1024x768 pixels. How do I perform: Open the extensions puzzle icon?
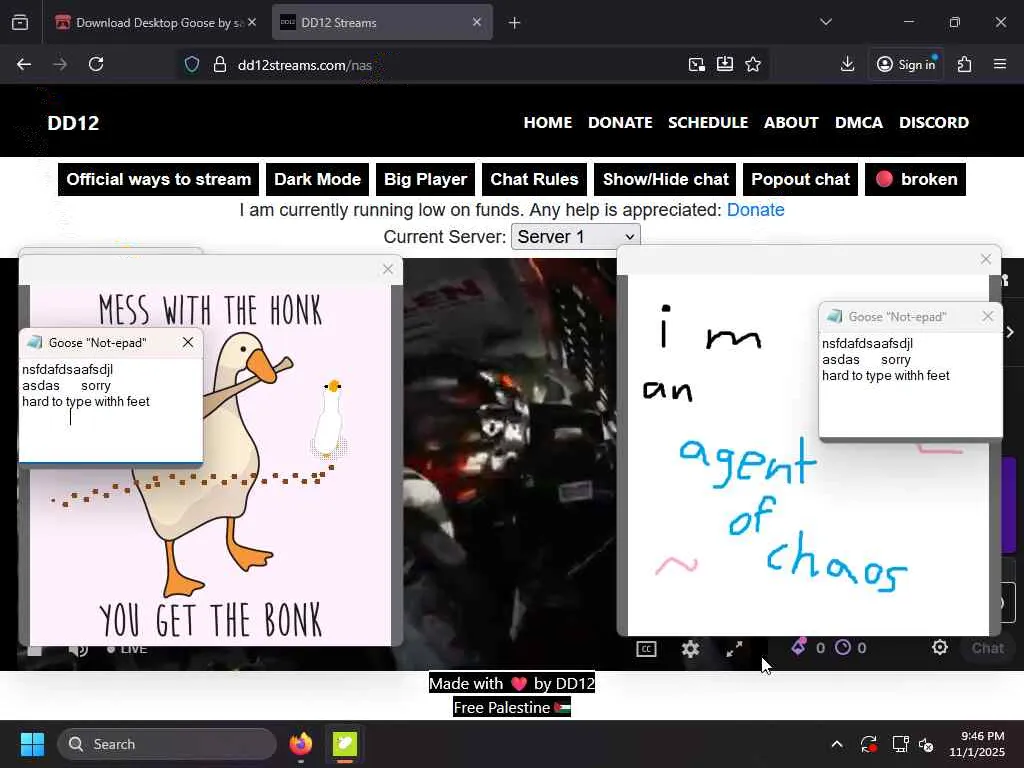(x=965, y=64)
